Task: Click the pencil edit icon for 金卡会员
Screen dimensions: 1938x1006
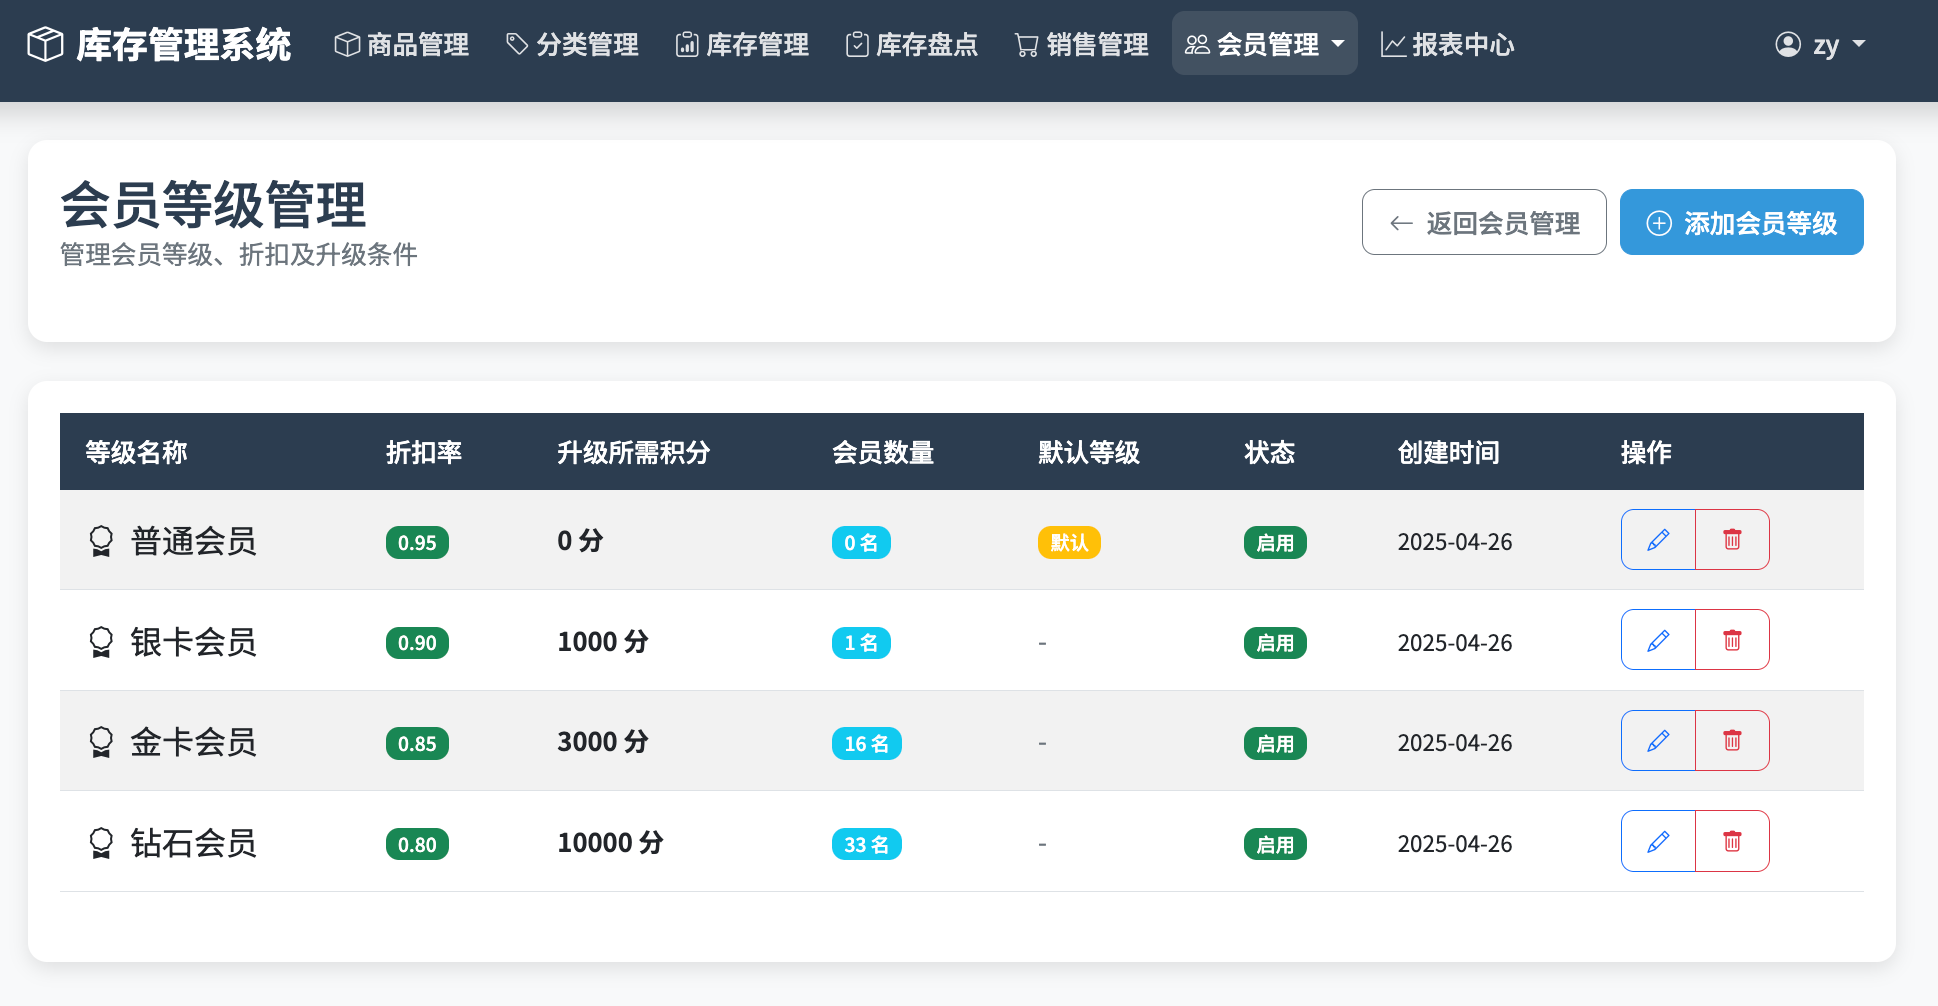Action: coord(1658,741)
